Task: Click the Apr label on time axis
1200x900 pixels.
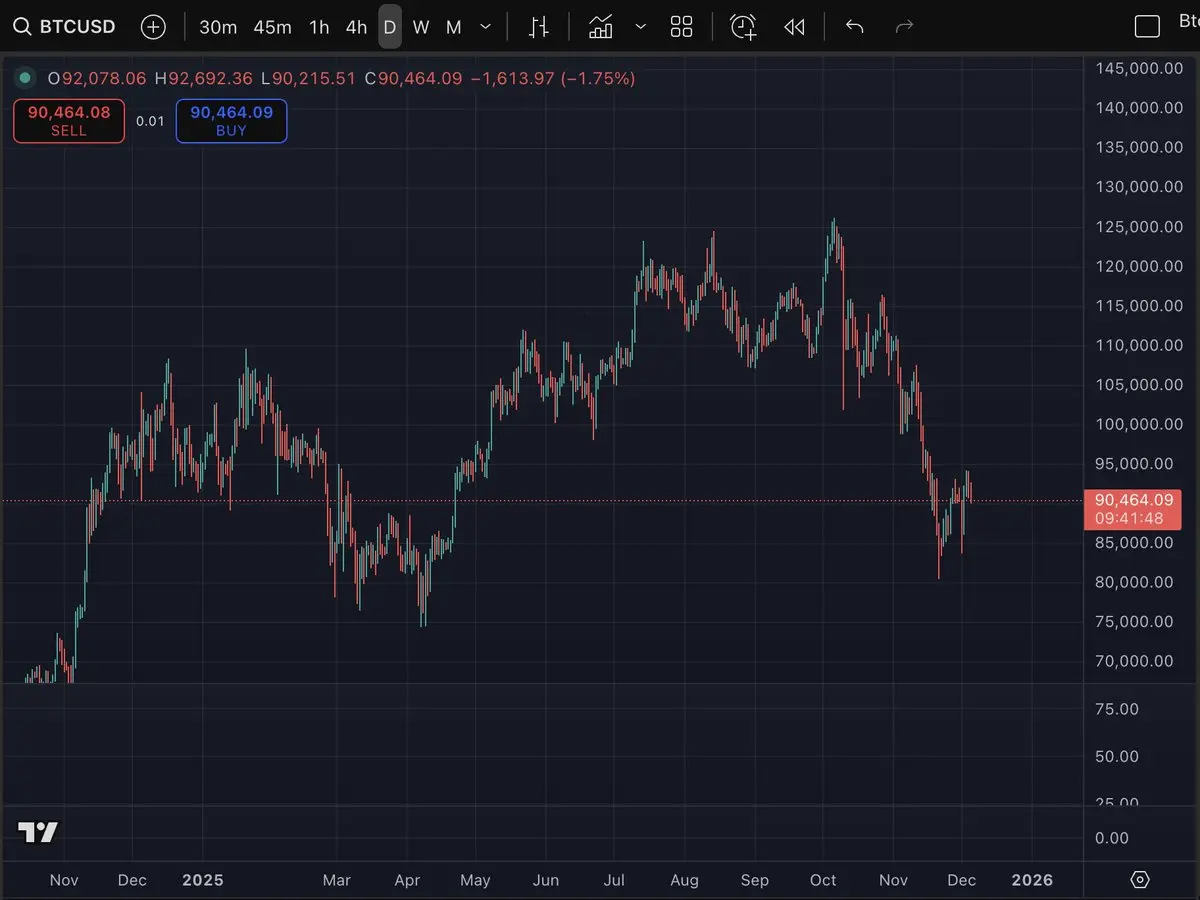Action: click(x=407, y=880)
